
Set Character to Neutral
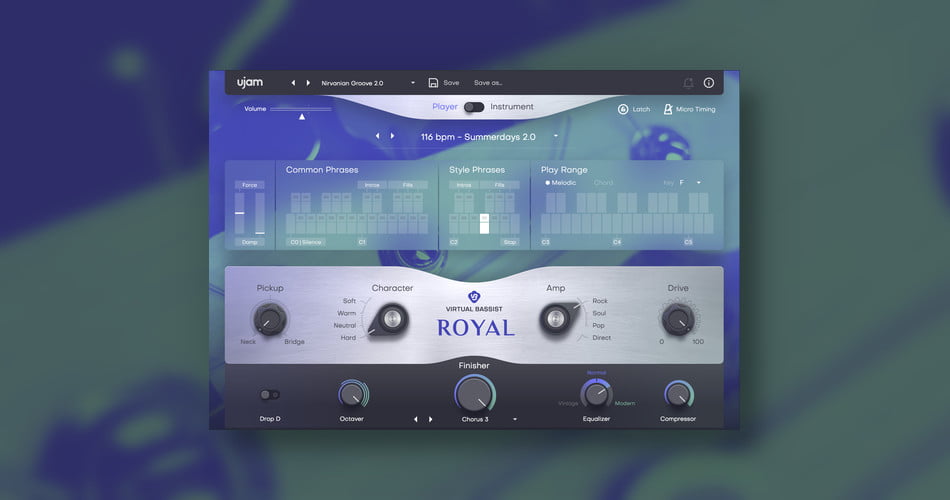click(345, 325)
